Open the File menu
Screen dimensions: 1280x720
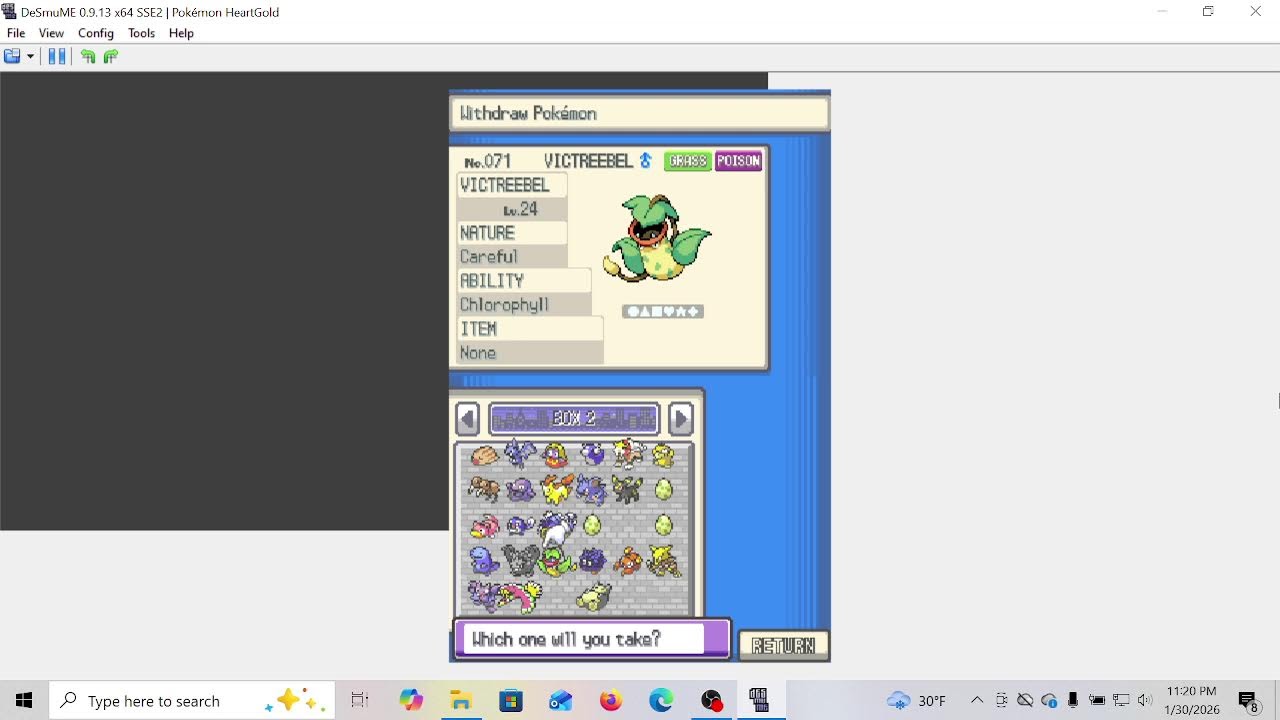16,33
